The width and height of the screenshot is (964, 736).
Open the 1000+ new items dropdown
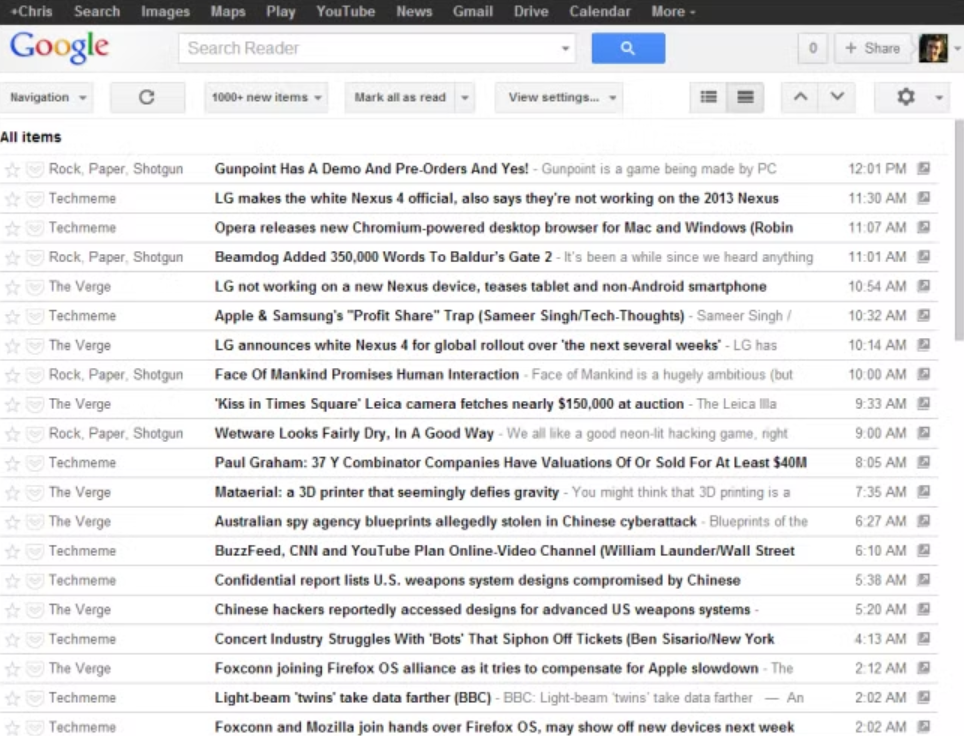[x=266, y=97]
